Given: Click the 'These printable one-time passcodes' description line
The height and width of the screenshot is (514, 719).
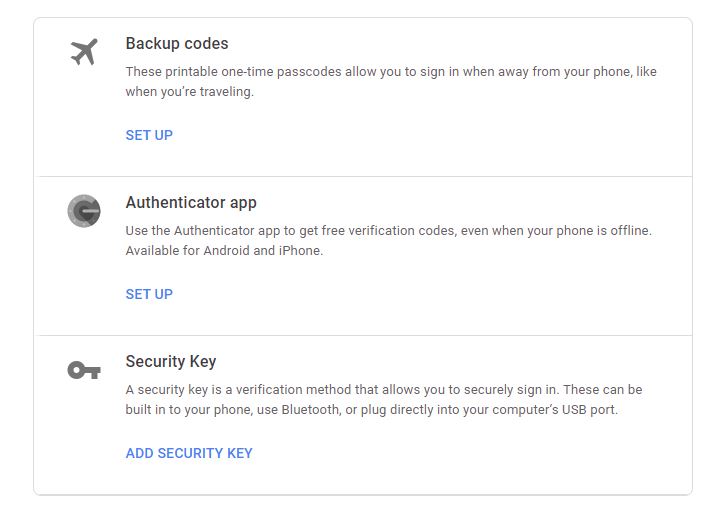Looking at the screenshot, I should [x=391, y=72].
